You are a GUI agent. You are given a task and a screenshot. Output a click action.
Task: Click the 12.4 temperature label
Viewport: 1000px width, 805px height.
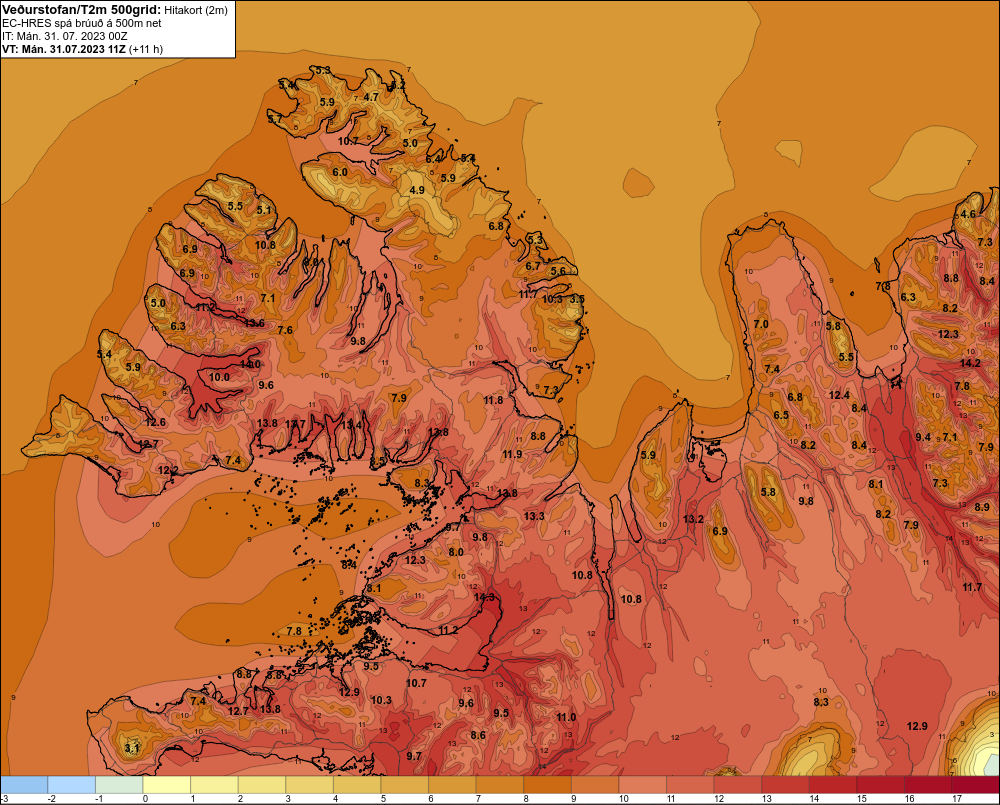839,395
